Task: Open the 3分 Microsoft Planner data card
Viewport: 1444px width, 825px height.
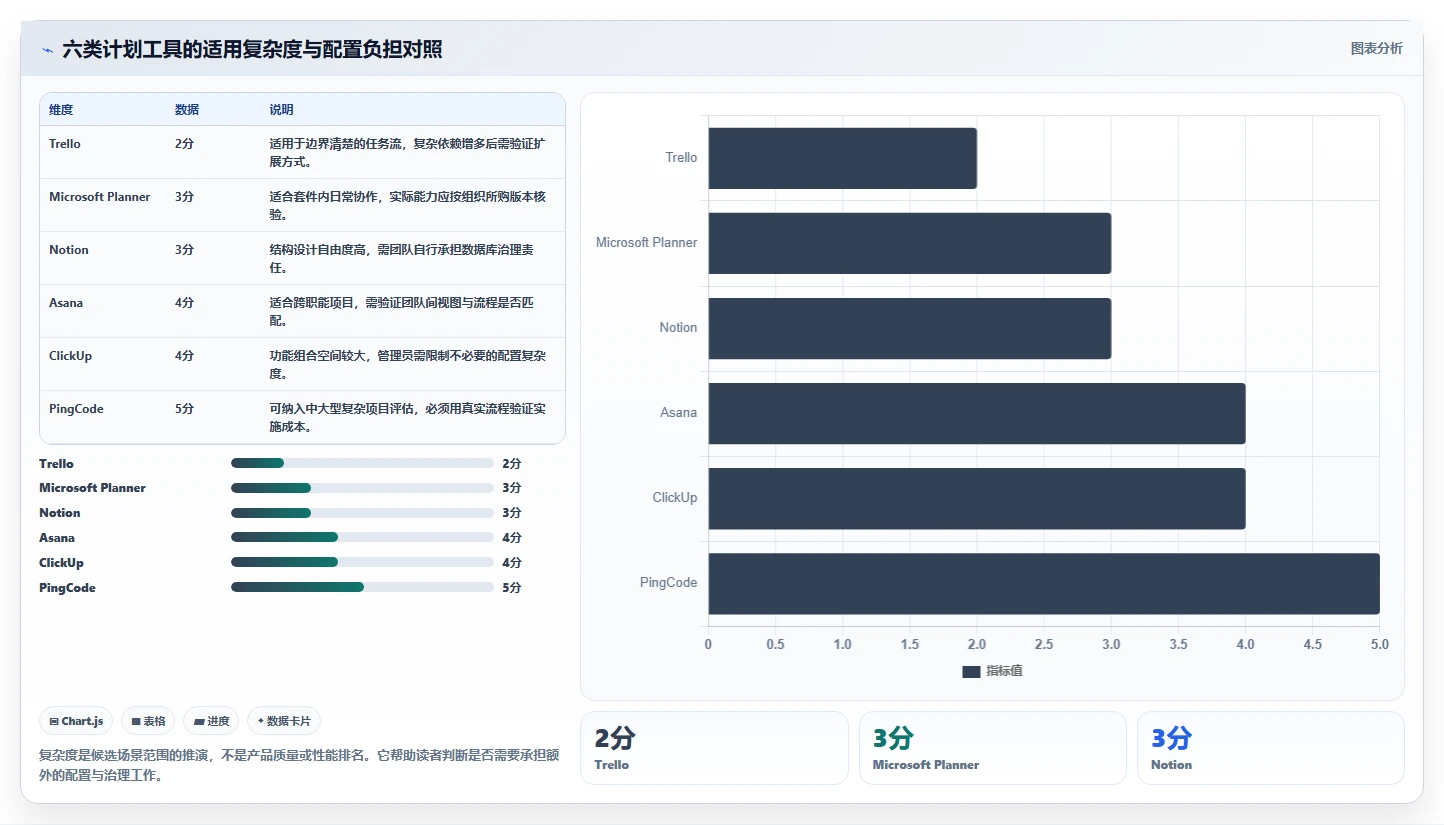Action: pyautogui.click(x=993, y=748)
